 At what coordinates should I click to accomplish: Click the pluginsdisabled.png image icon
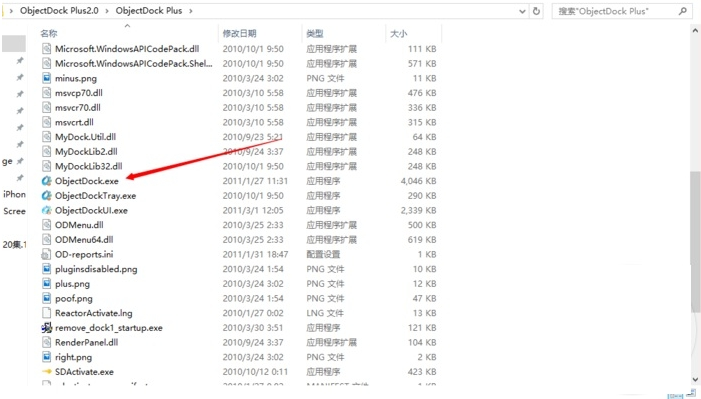coord(46,269)
